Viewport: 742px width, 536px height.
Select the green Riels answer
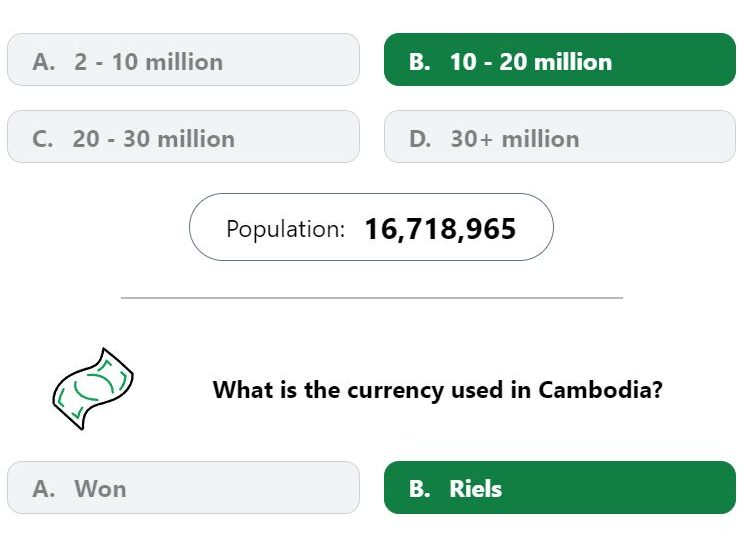(560, 487)
